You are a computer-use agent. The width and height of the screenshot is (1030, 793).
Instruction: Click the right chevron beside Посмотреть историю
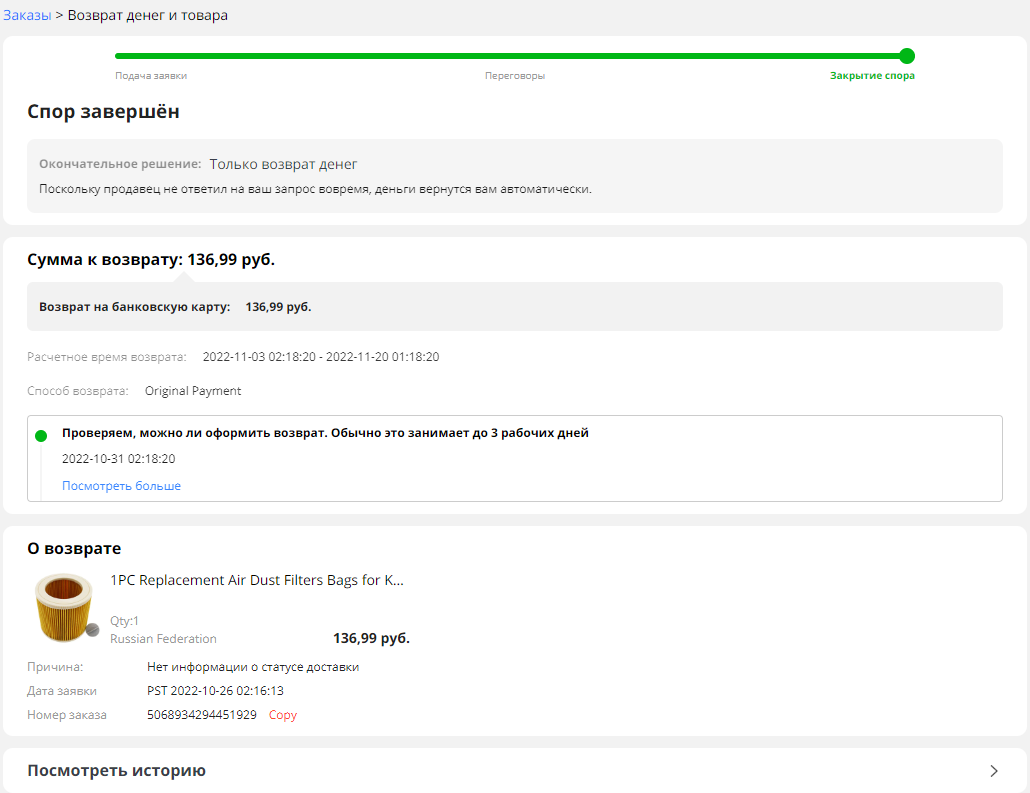[993, 771]
